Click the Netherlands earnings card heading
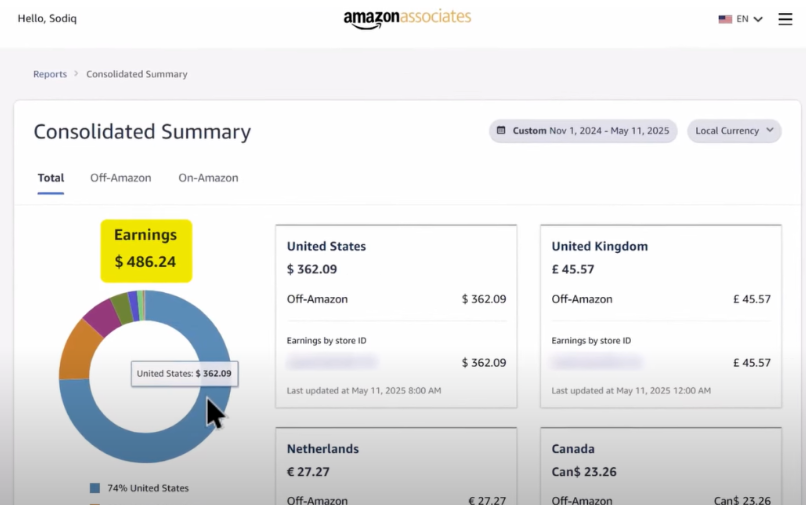 pyautogui.click(x=322, y=449)
